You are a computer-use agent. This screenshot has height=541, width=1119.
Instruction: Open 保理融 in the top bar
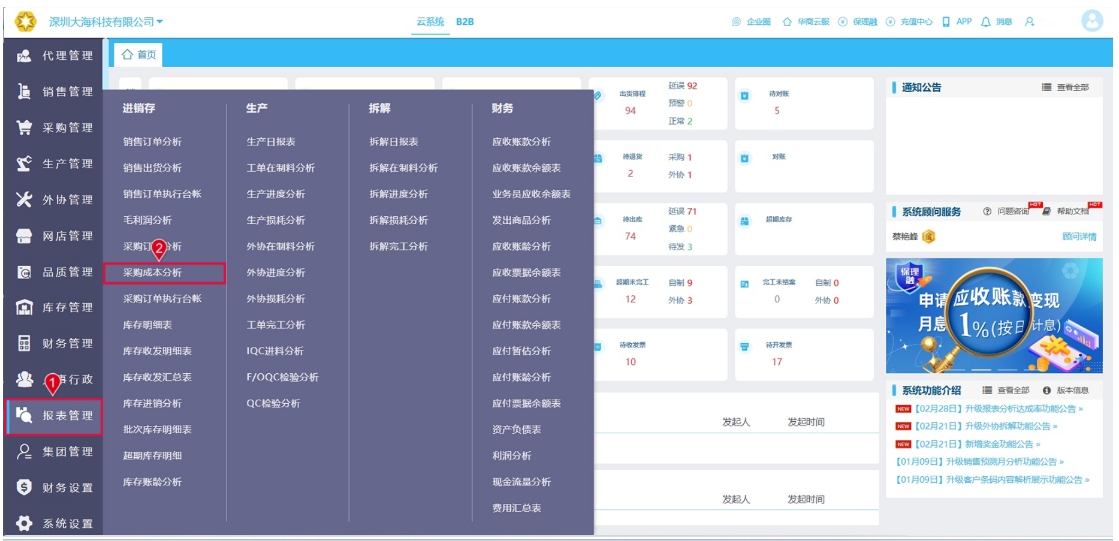(857, 22)
